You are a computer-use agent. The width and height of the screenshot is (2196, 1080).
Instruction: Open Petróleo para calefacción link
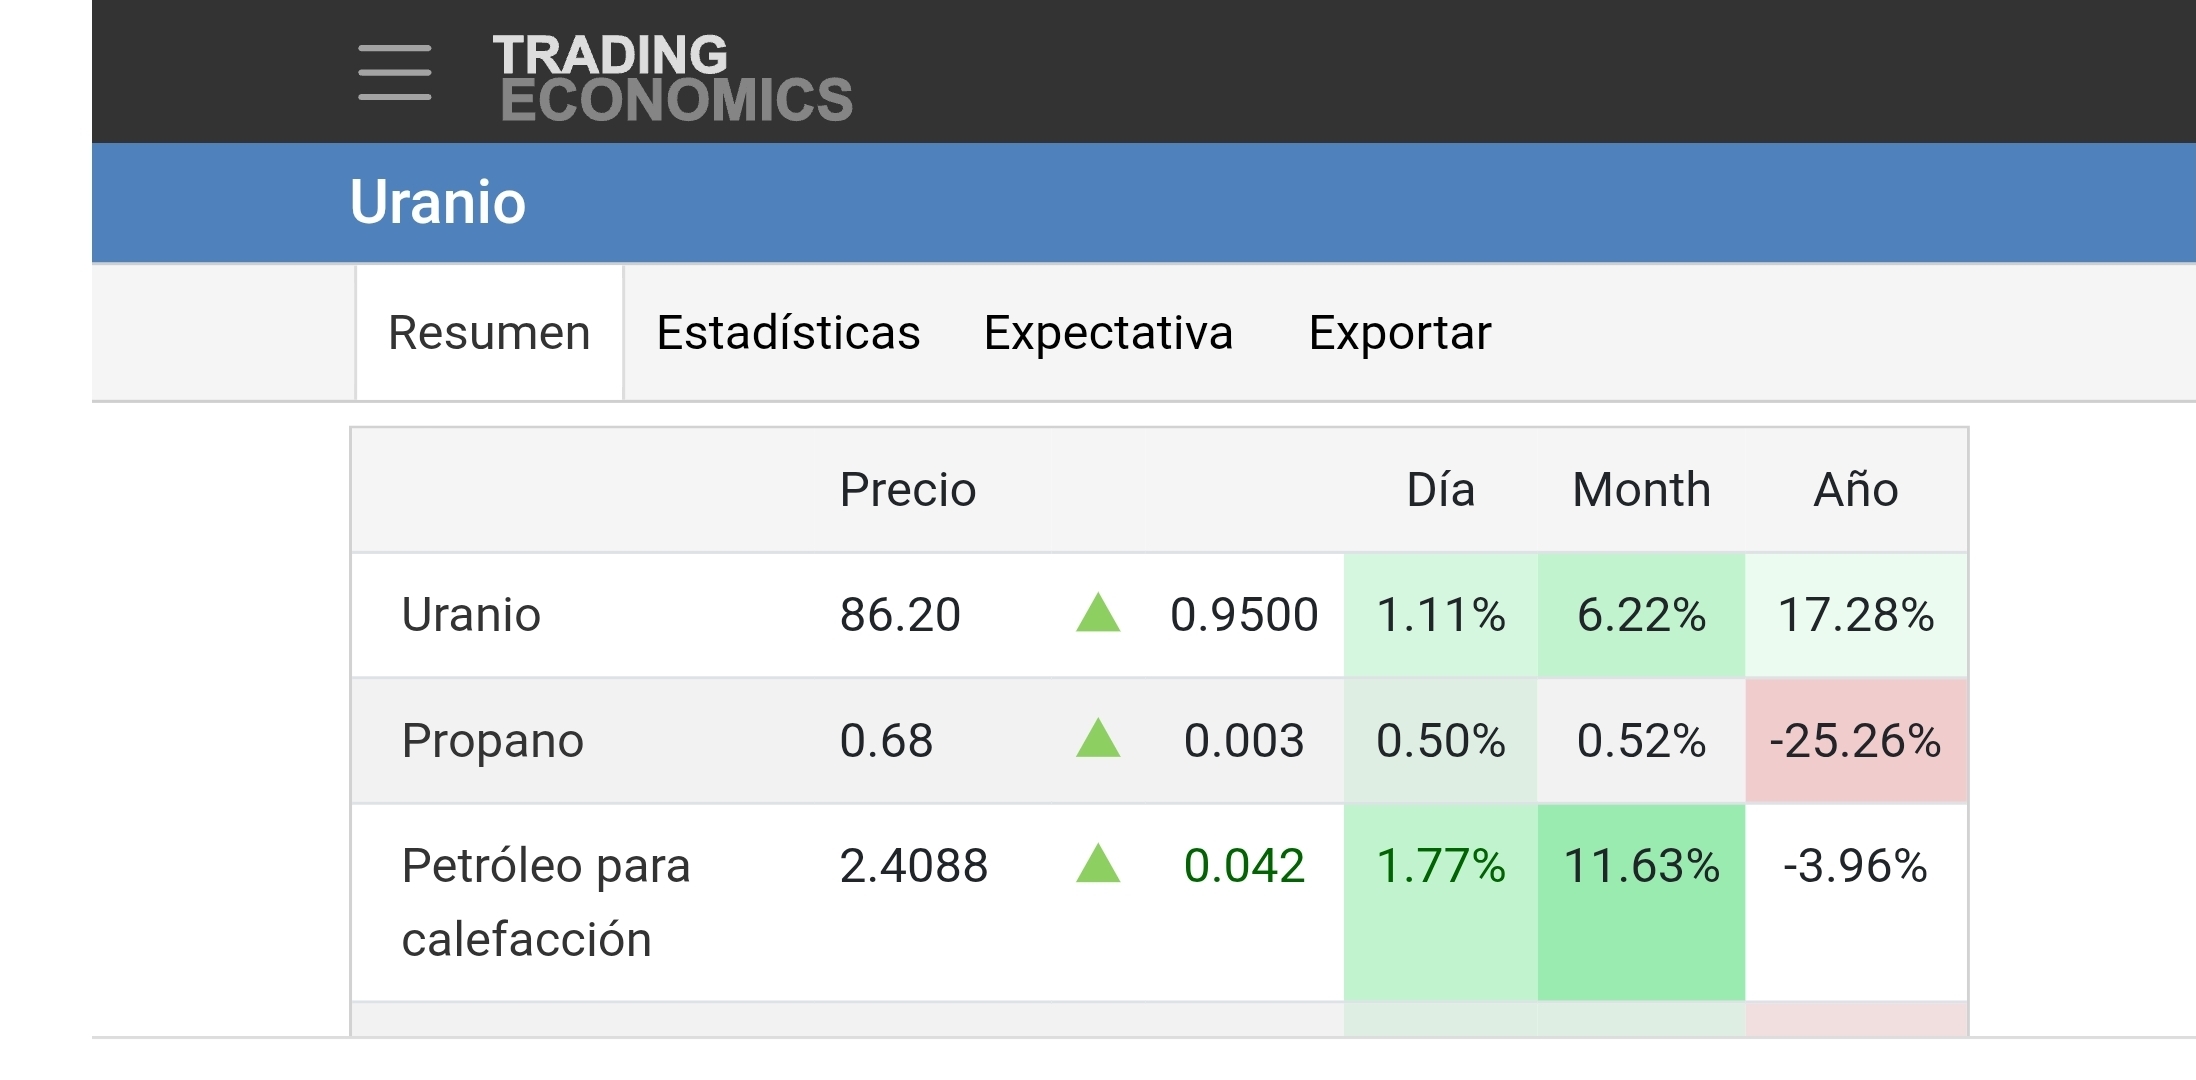(546, 902)
